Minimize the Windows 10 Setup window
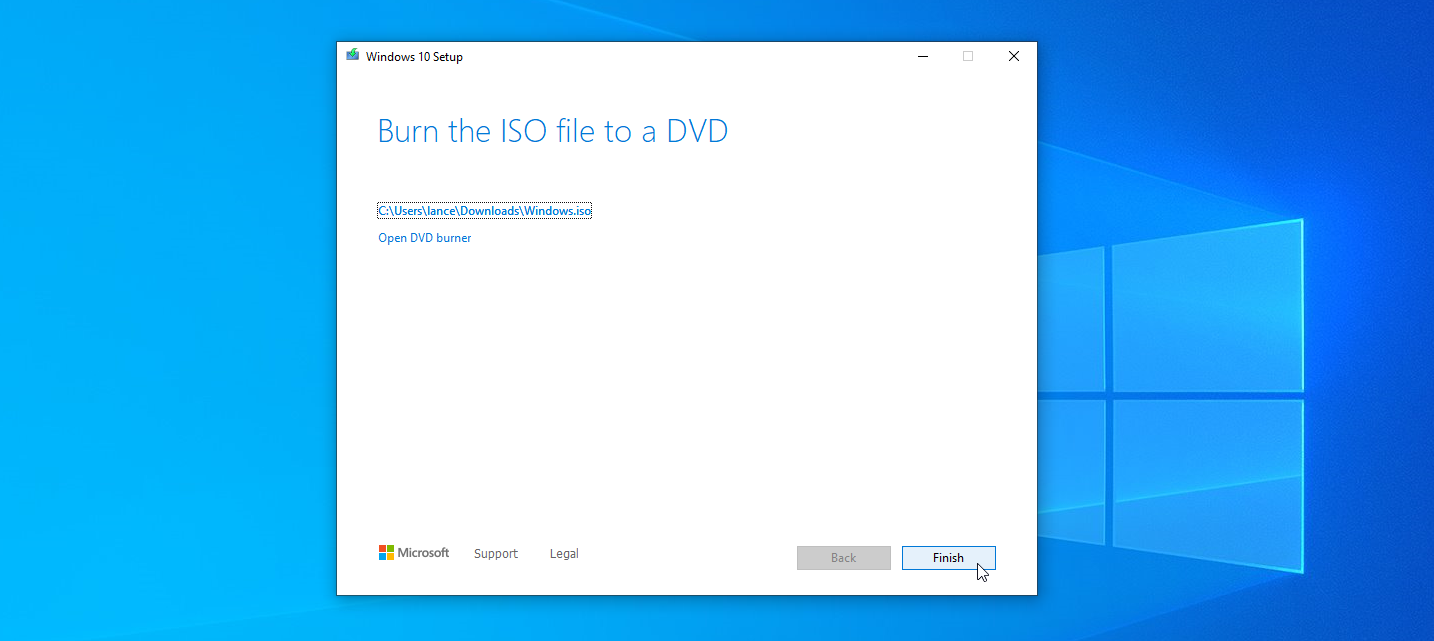 922,56
